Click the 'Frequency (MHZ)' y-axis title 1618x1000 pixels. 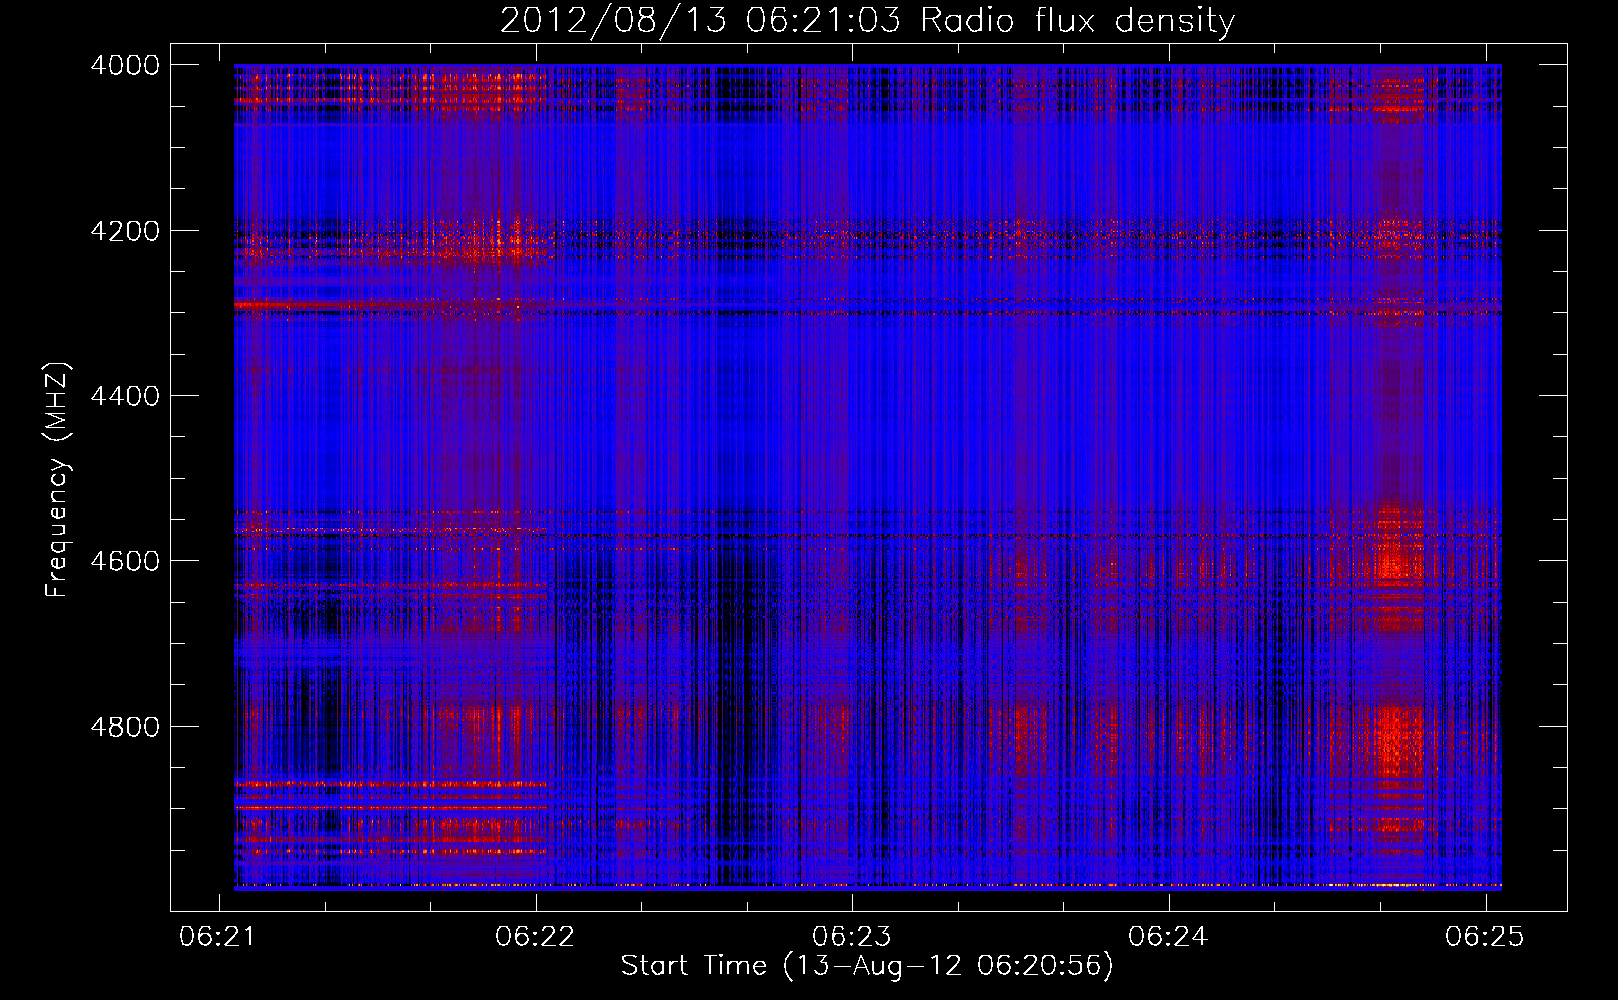pyautogui.click(x=57, y=480)
